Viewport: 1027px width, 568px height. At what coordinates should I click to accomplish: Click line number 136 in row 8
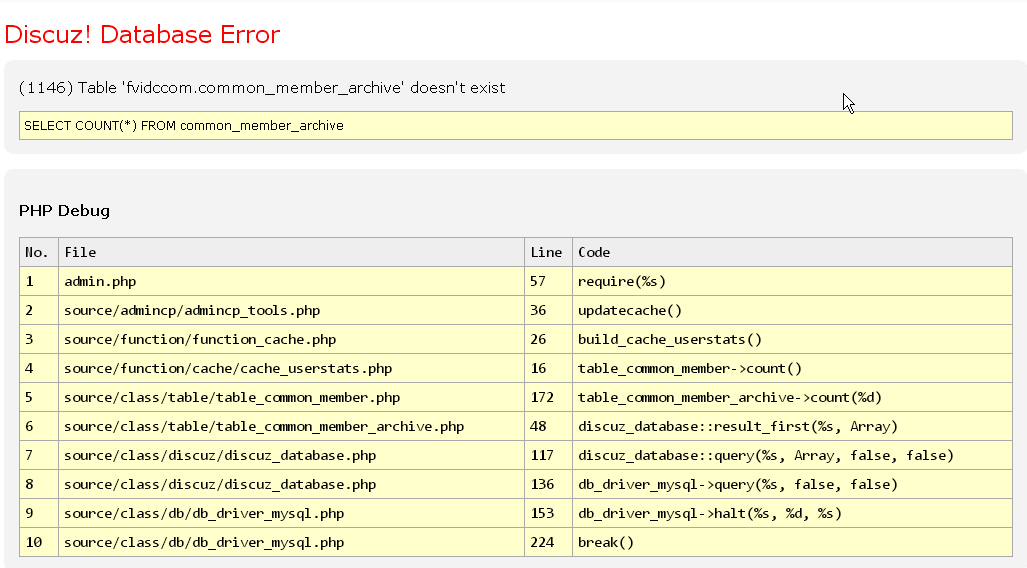point(542,484)
